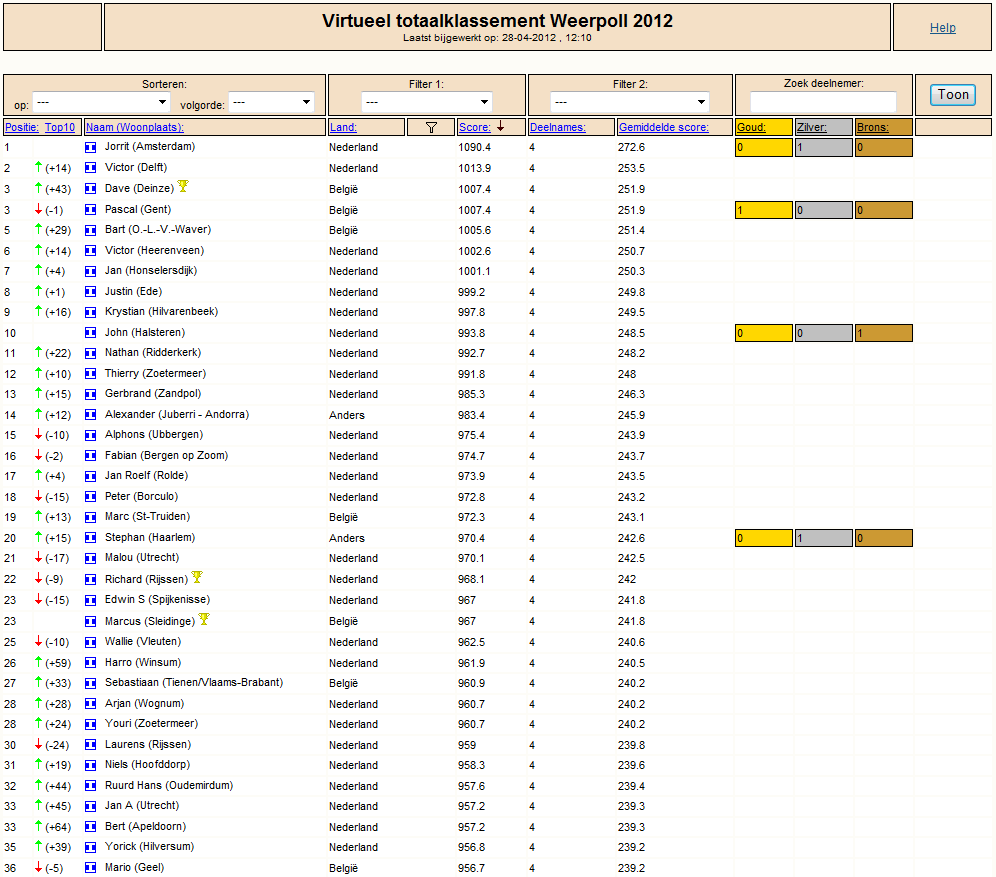Viewport: 996px width, 877px height.
Task: Click the name Malou (Utrecht)
Action: pos(142,558)
